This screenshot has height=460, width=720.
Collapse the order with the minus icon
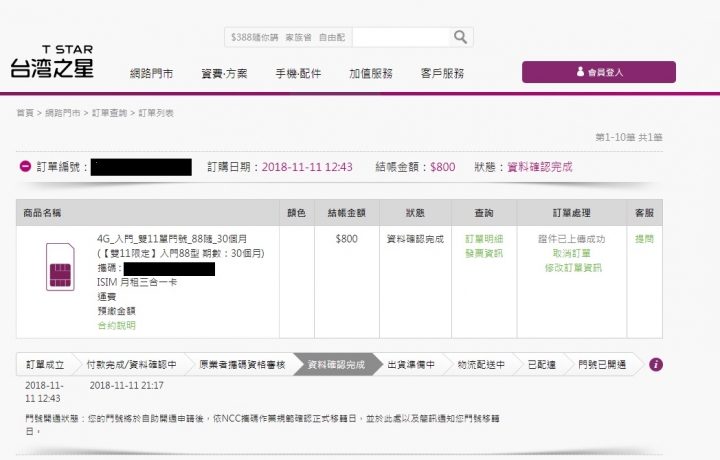pos(25,166)
